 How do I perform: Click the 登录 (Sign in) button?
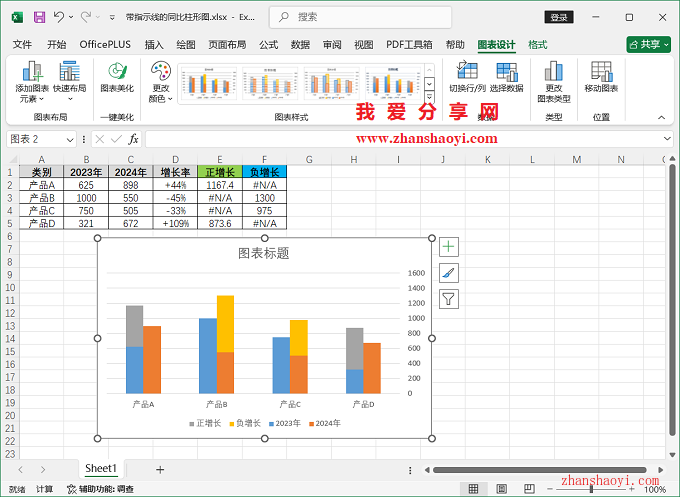[559, 17]
